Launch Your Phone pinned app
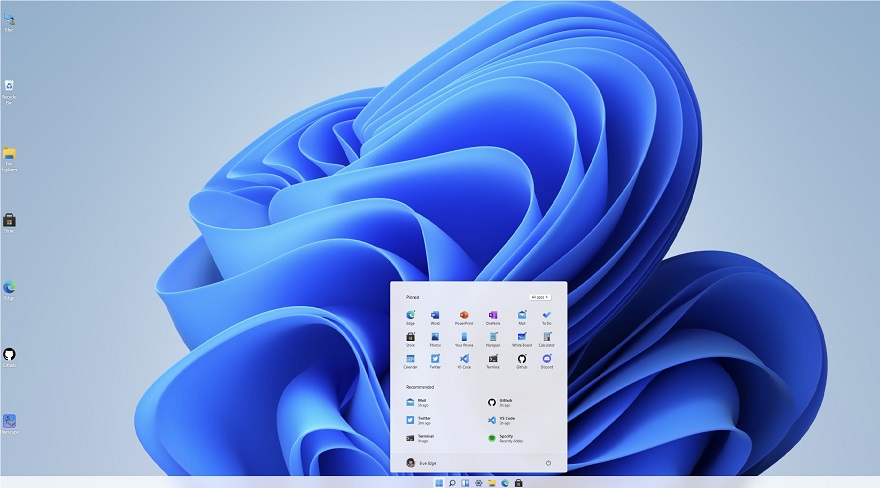 pos(464,337)
